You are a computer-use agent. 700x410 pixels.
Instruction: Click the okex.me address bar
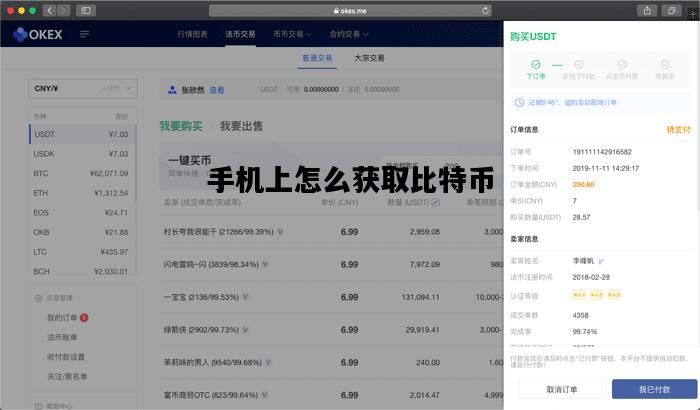[350, 11]
